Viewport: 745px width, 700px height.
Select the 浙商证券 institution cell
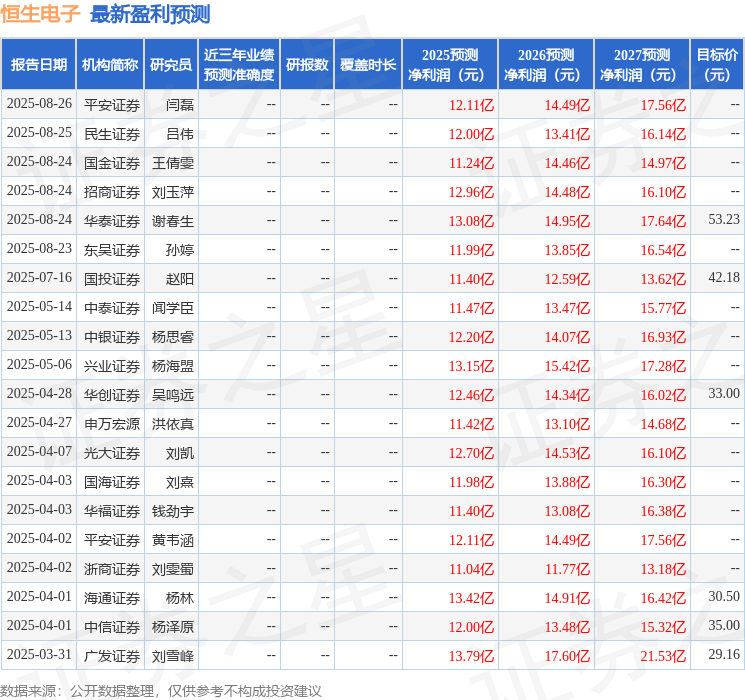112,569
